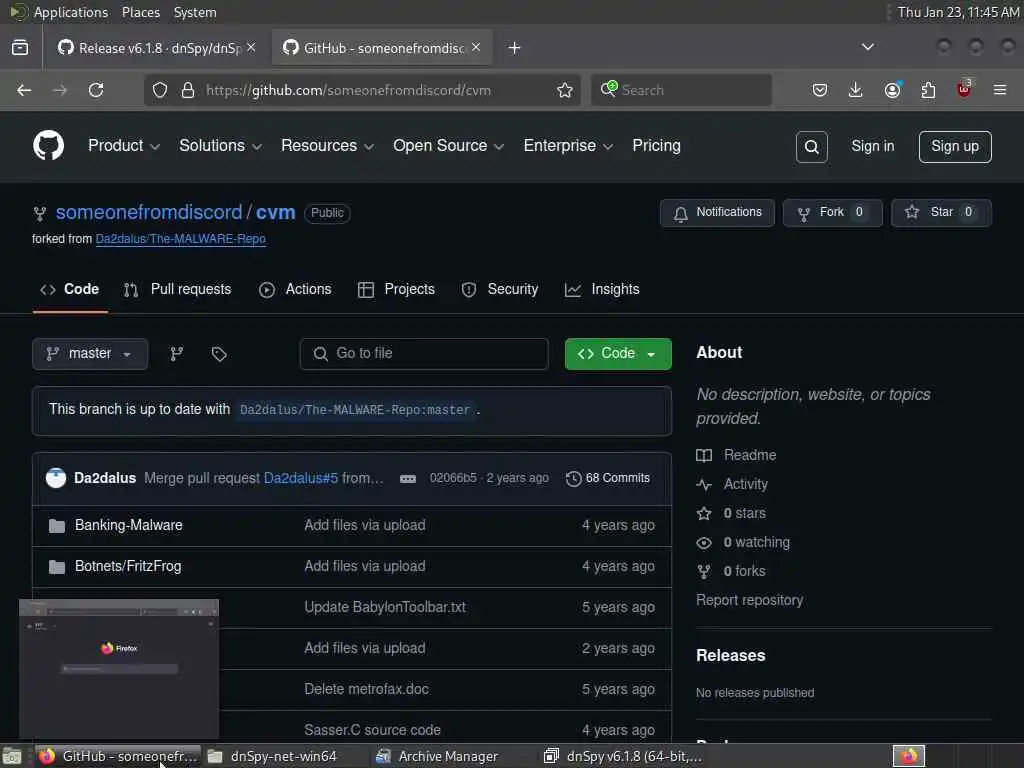Expand the Product menu
1024x768 pixels.
124,146
